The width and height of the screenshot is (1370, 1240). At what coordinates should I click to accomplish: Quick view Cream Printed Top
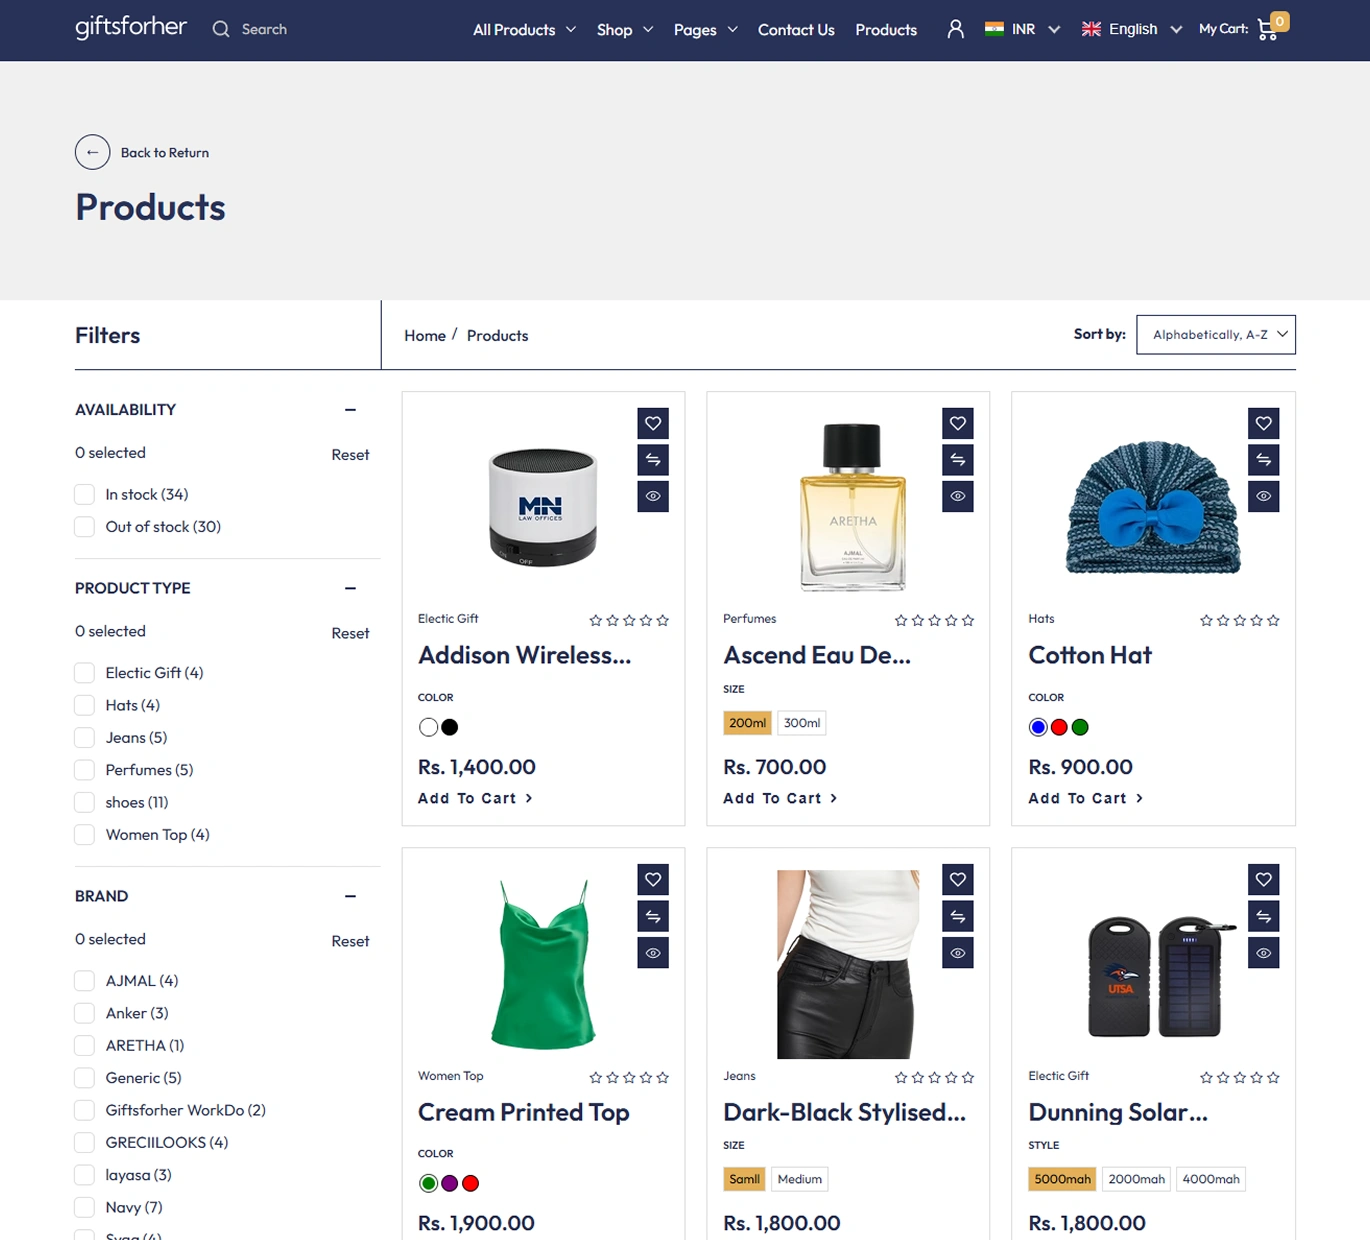point(653,953)
